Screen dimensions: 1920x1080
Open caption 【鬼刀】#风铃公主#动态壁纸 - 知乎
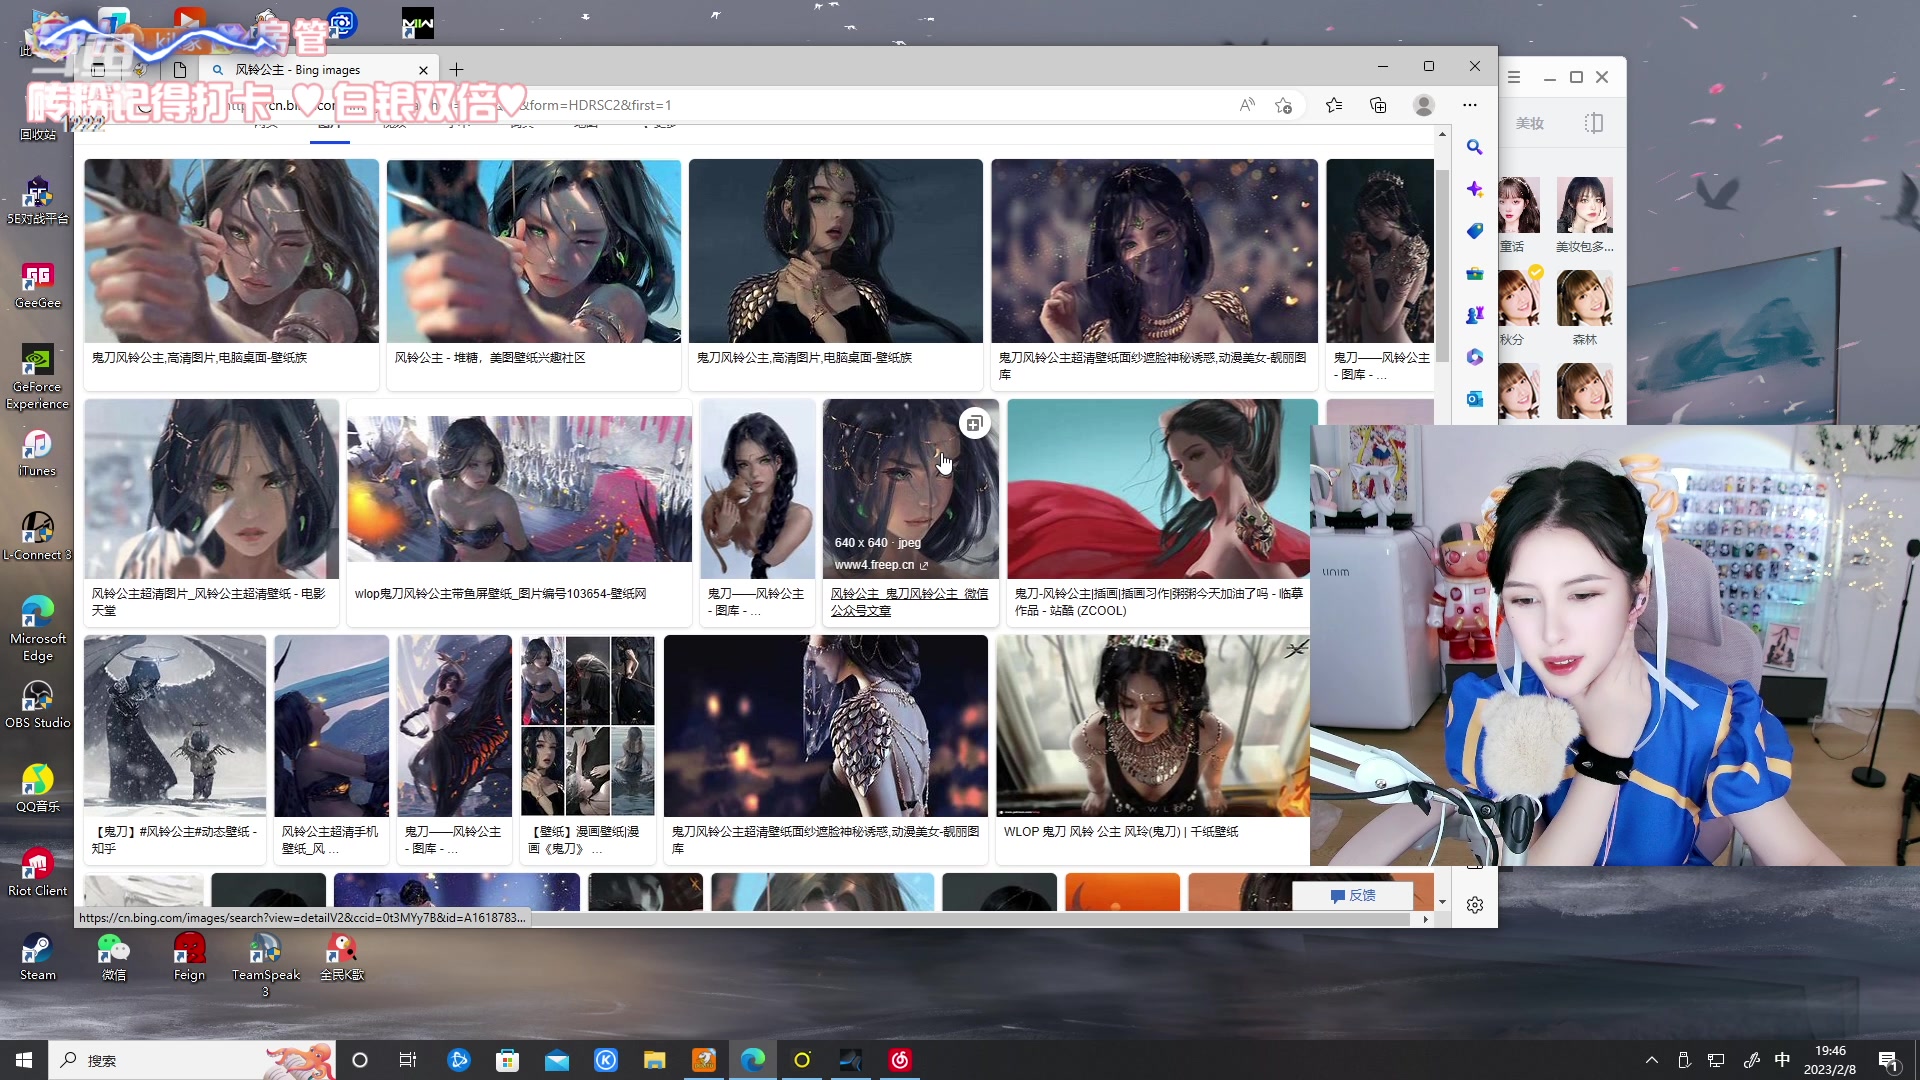(x=174, y=840)
